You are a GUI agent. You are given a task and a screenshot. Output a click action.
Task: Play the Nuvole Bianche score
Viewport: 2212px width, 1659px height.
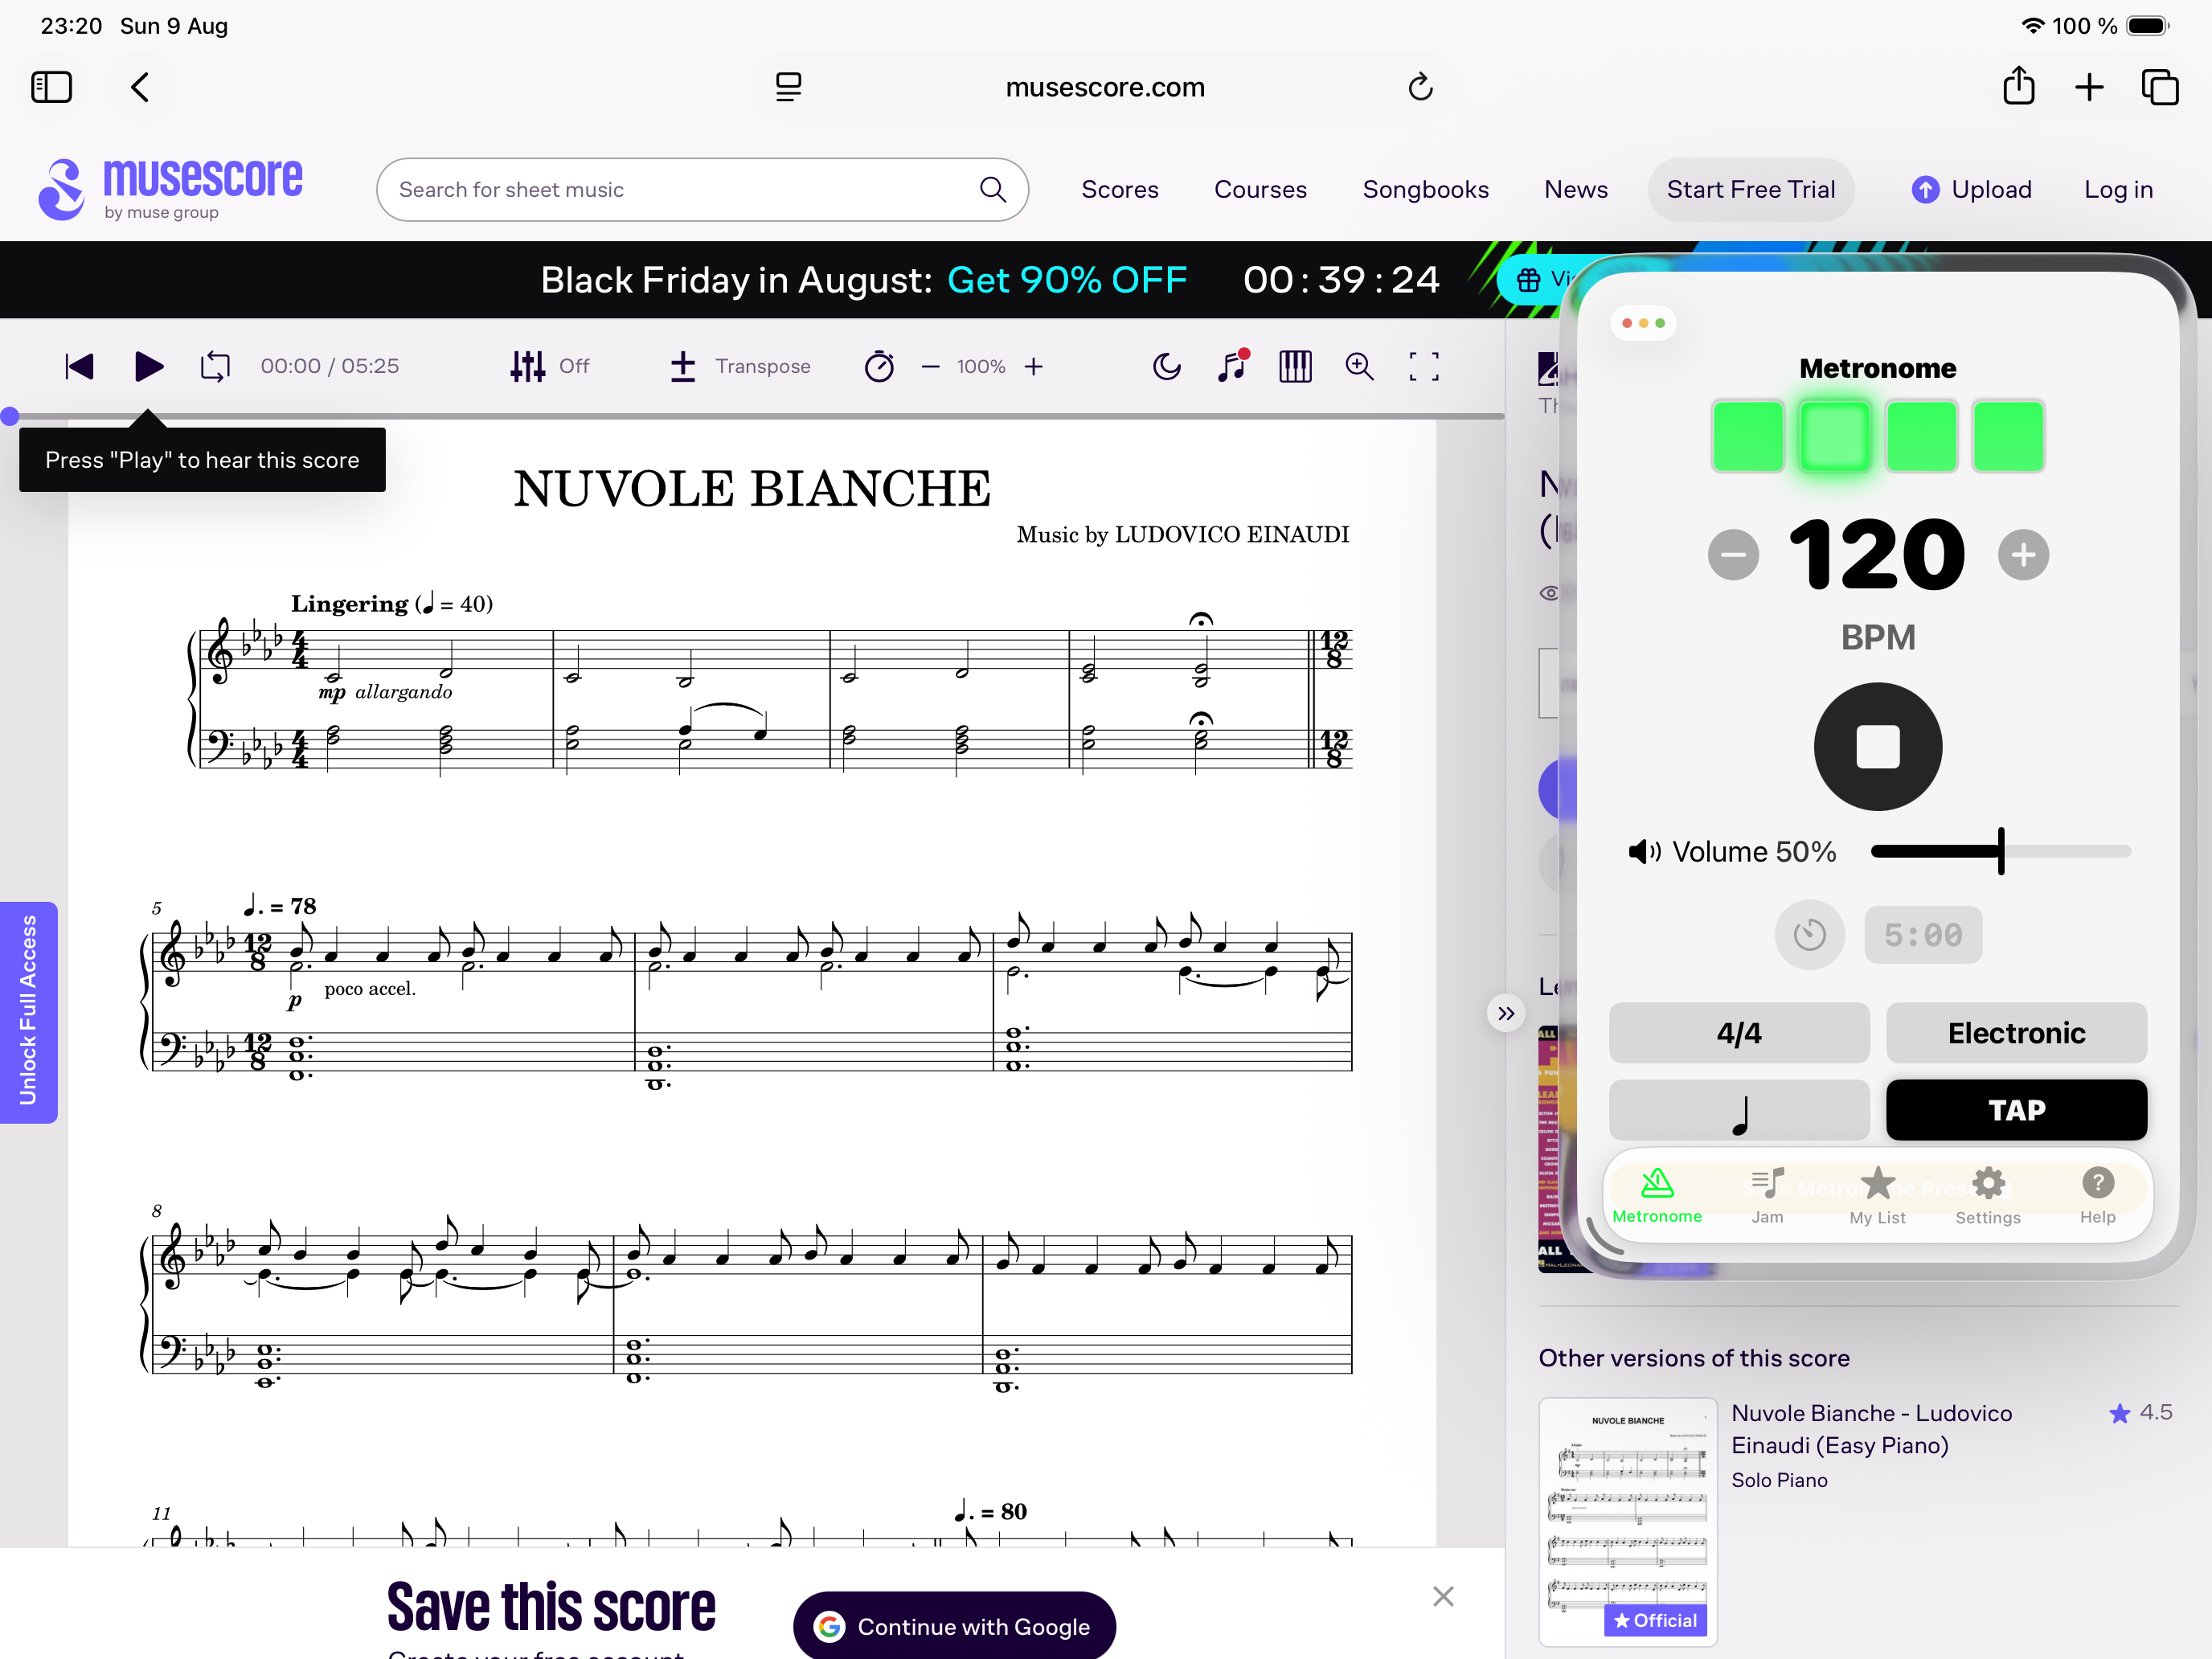149,366
